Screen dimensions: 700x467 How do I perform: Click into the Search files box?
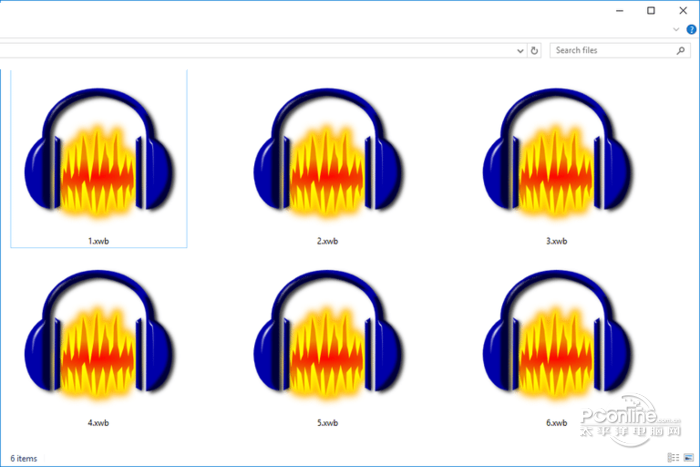click(x=620, y=50)
